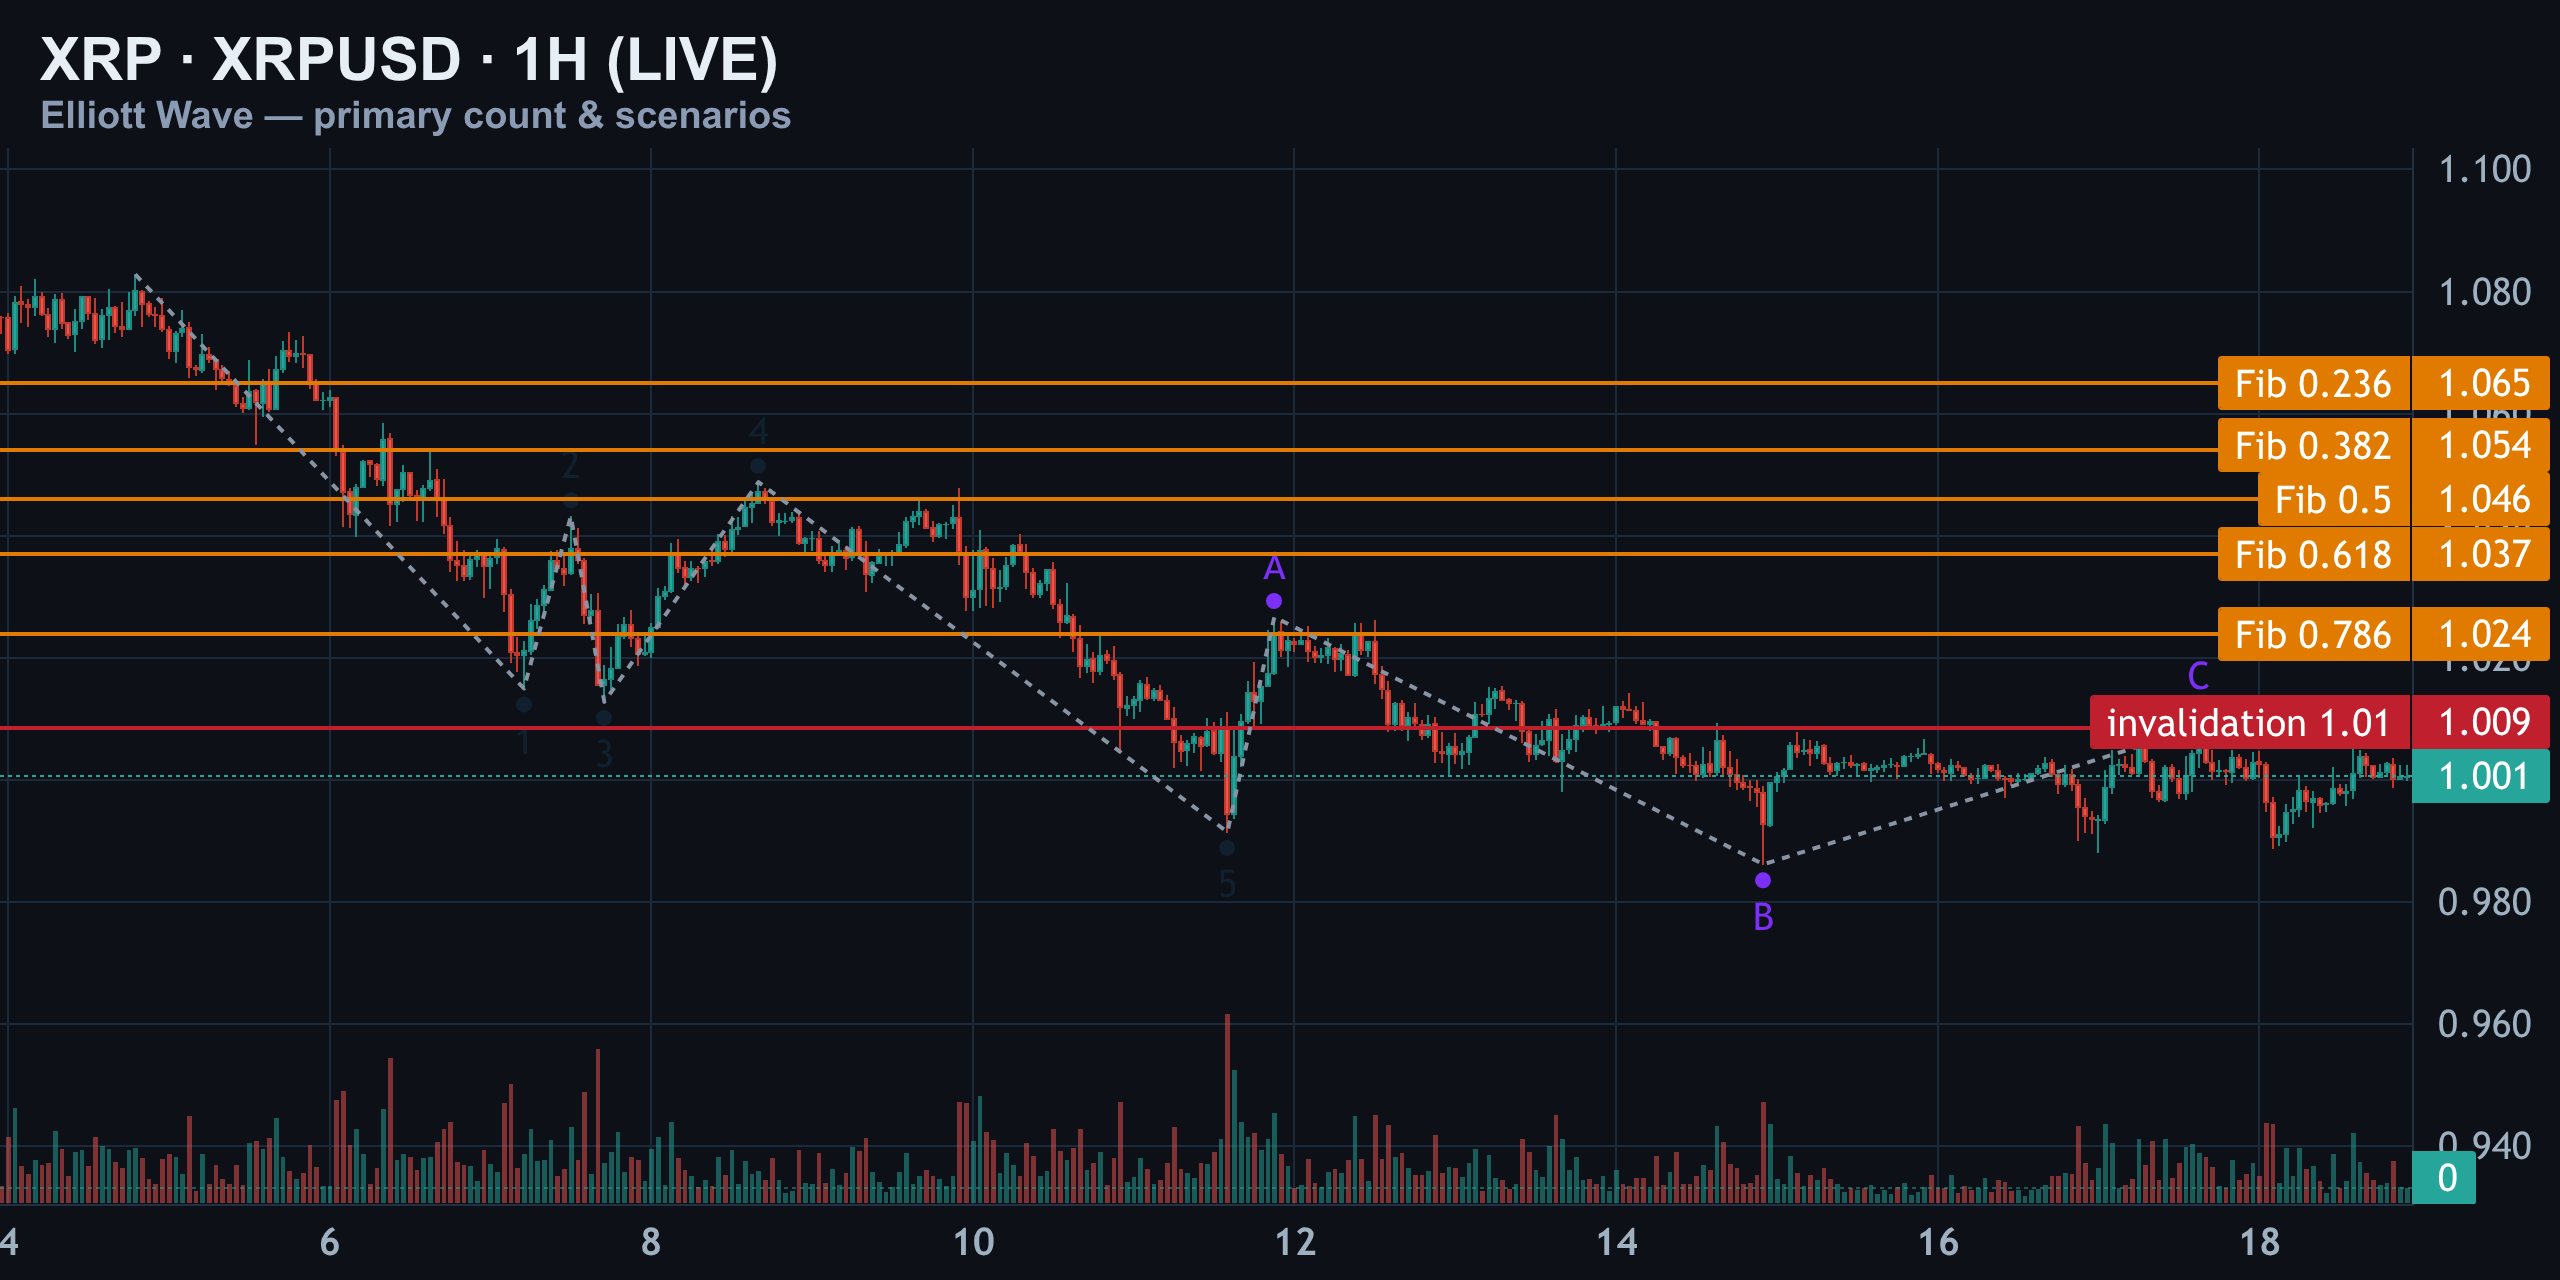
Task: Click the 1.037 orange price tag
Action: [x=2481, y=554]
